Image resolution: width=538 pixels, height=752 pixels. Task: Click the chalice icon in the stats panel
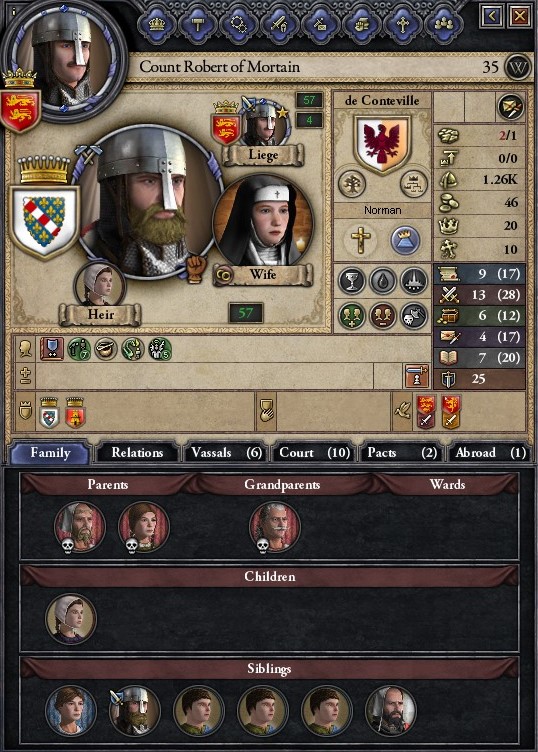tap(352, 281)
